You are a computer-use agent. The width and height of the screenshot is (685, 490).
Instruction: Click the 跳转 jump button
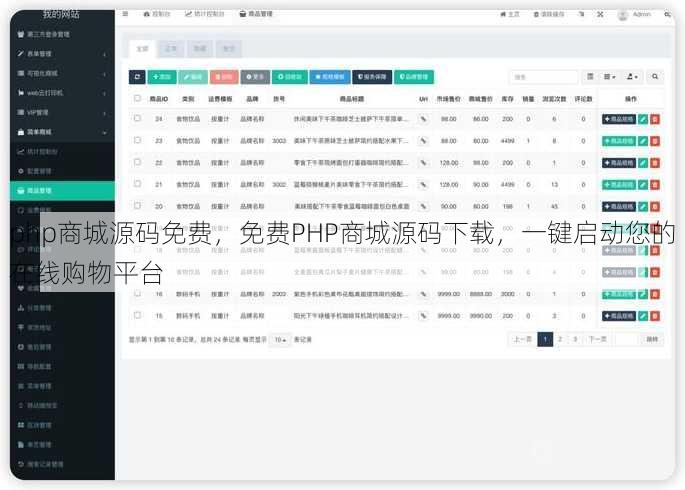tap(652, 339)
